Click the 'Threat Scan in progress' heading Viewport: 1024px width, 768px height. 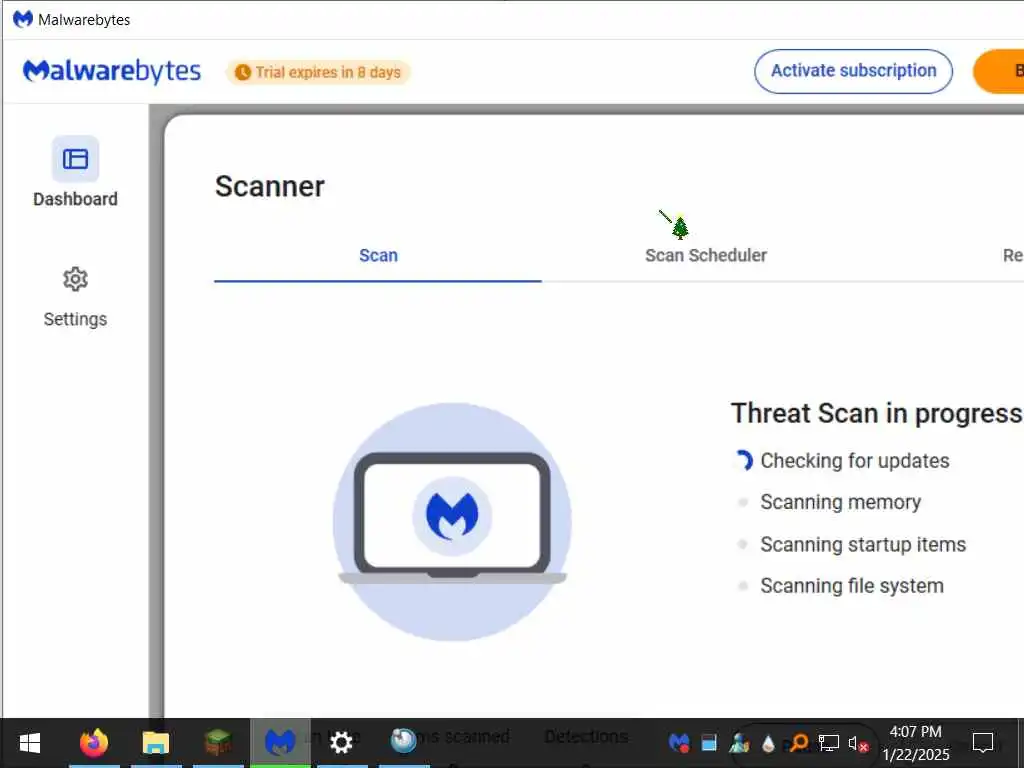876,413
